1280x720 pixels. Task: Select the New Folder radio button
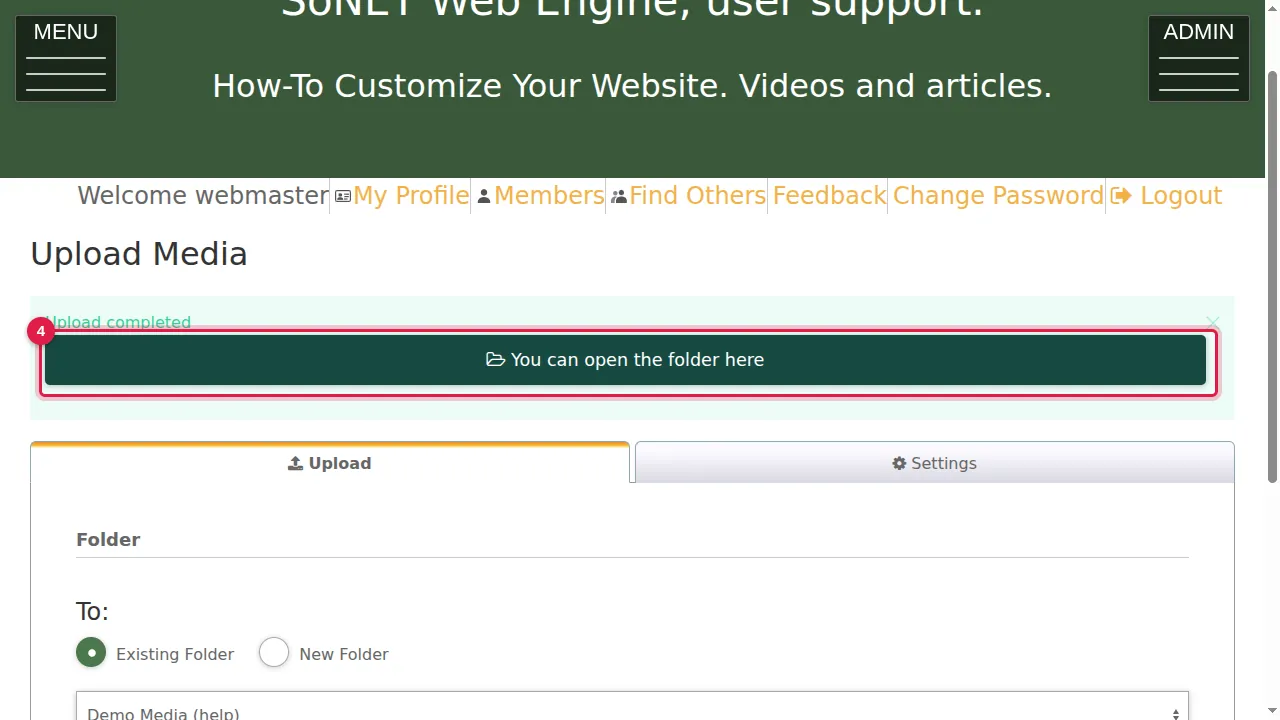[x=274, y=653]
